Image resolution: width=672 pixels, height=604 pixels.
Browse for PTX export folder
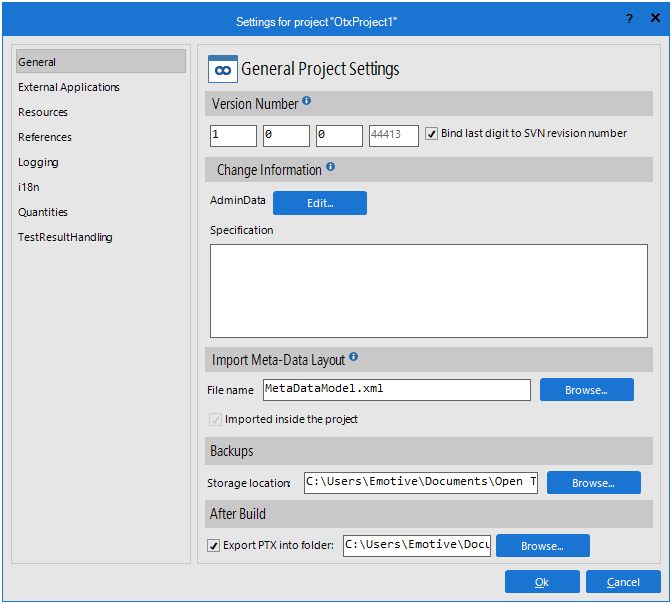pyautogui.click(x=543, y=546)
